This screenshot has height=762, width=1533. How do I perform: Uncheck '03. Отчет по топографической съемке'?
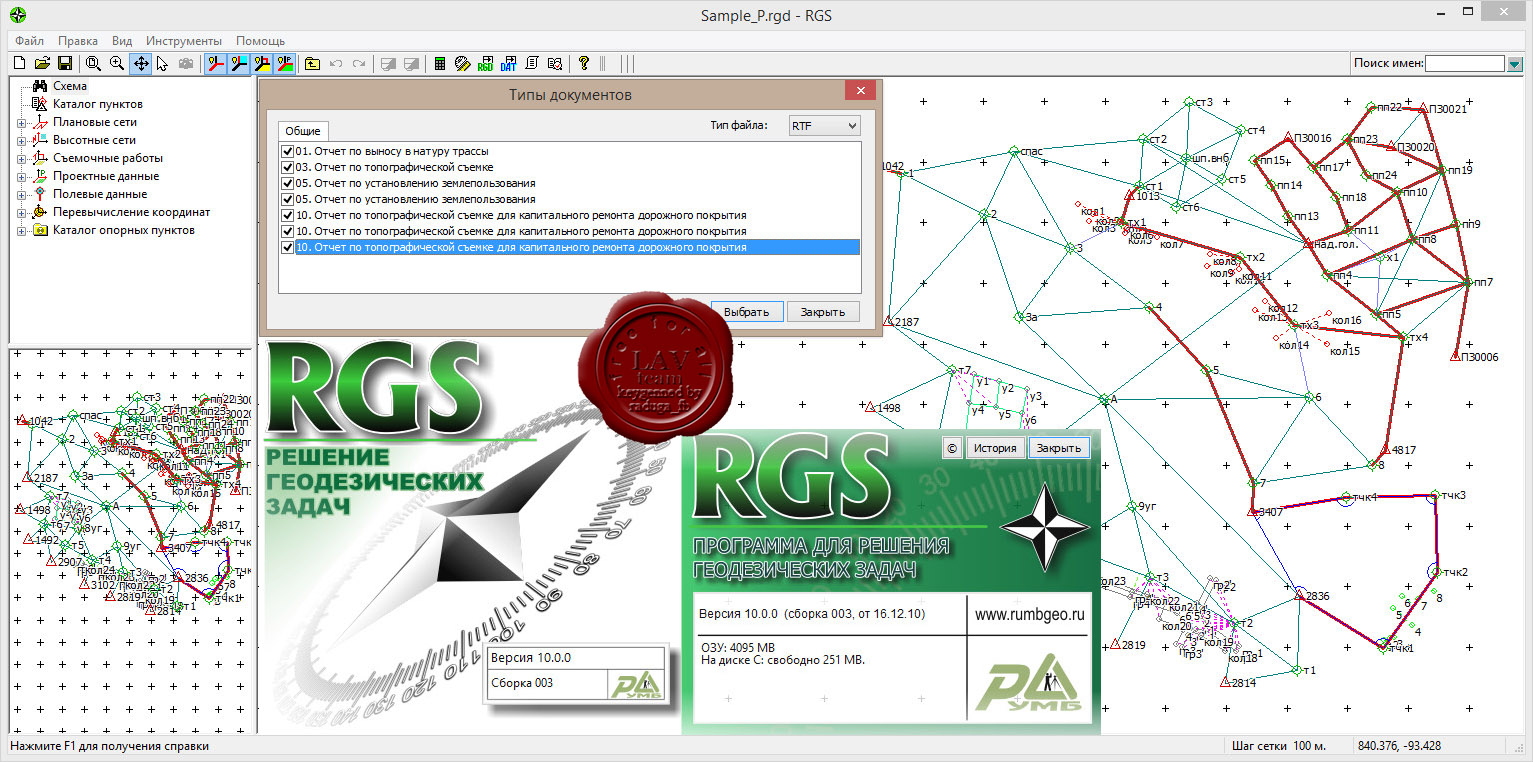point(288,168)
